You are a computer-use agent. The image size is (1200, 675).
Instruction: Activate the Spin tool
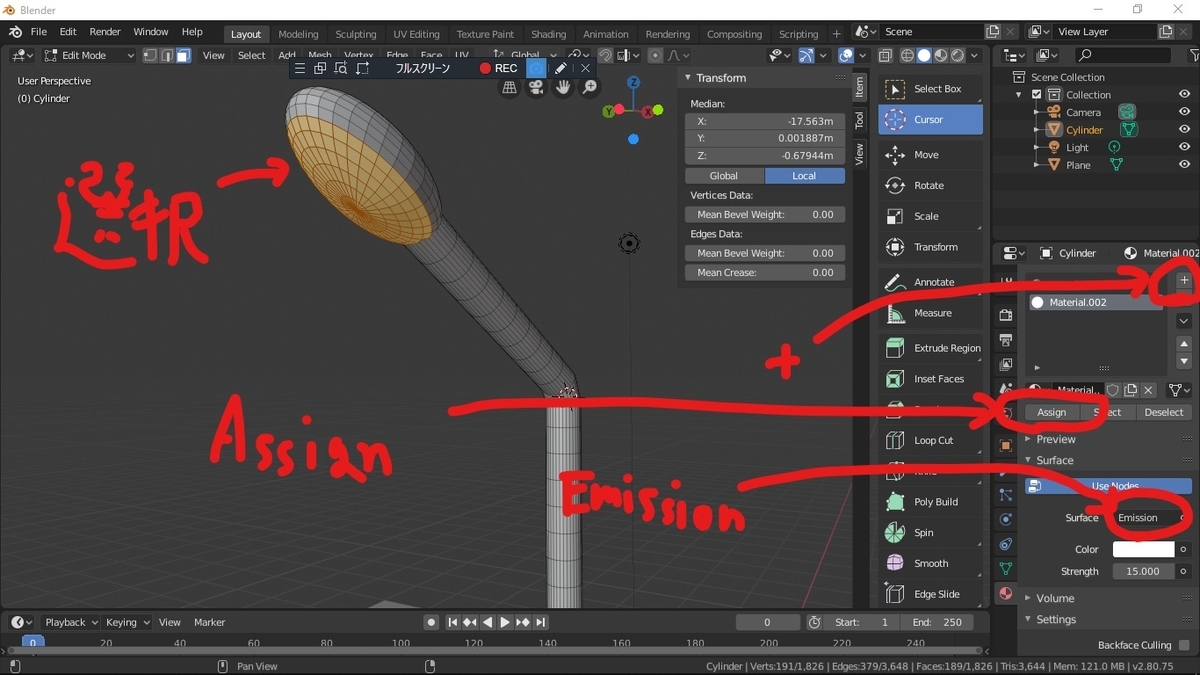[x=930, y=533]
